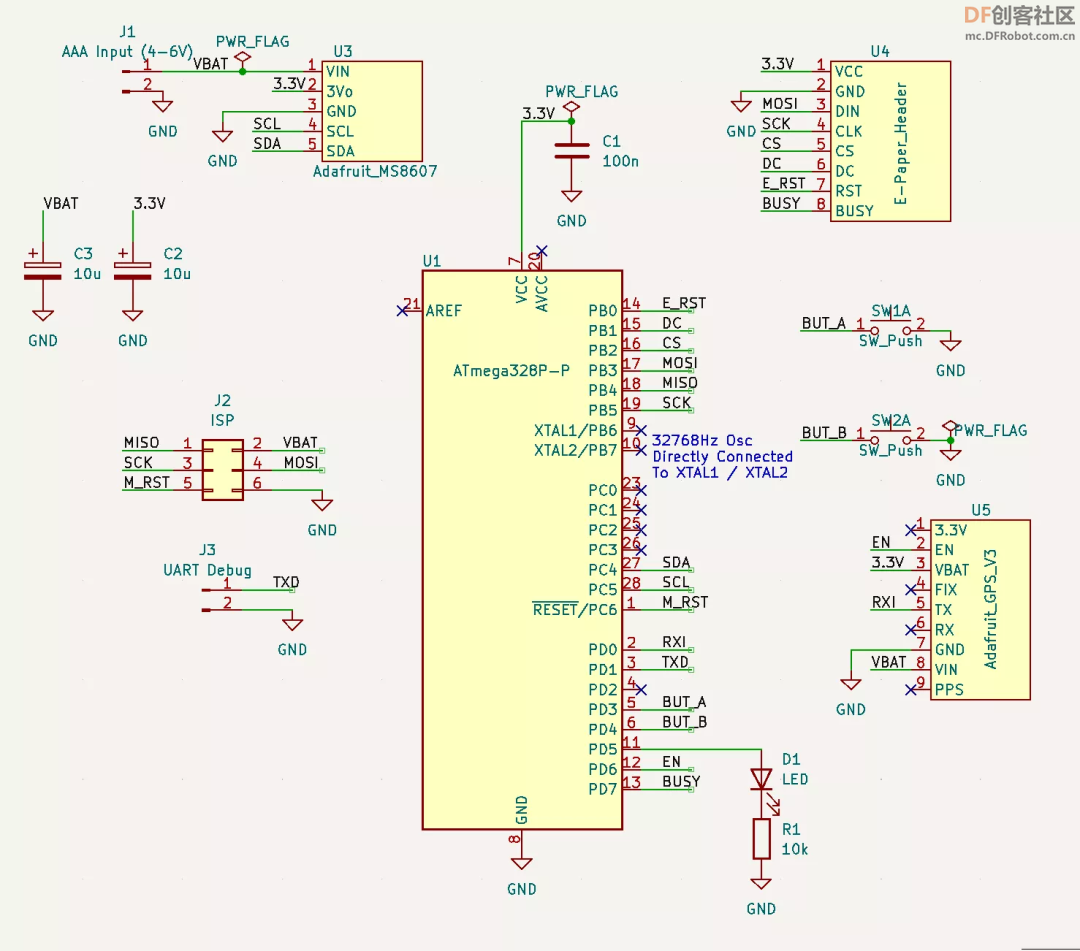Click the 'XTAL2/PB7' pin name
This screenshot has width=1080, height=951.
pyautogui.click(x=575, y=450)
